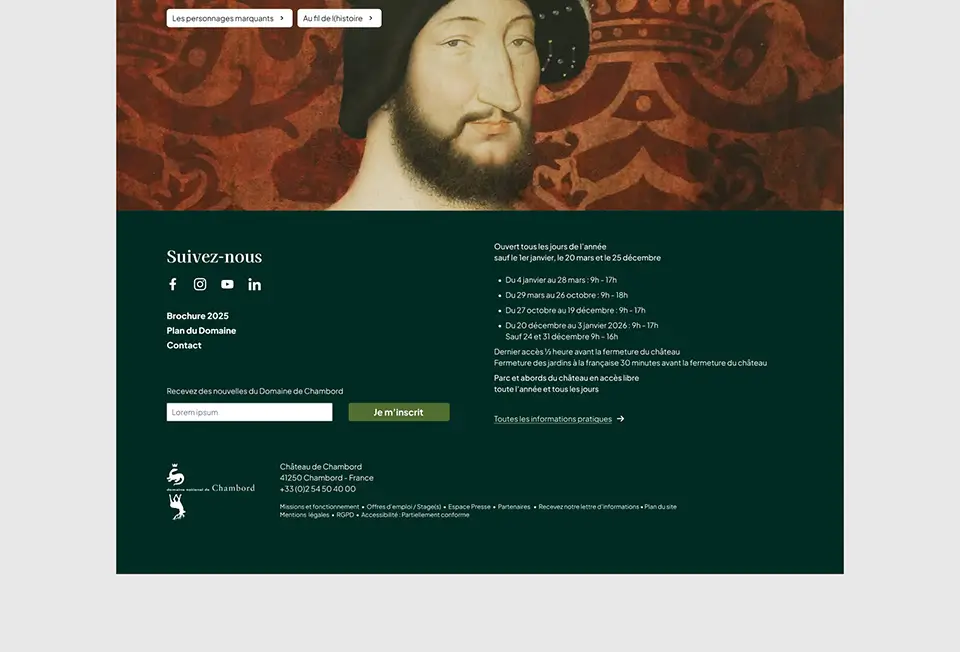
Task: Click the Domaine national de Chambord logo
Action: pos(211,492)
